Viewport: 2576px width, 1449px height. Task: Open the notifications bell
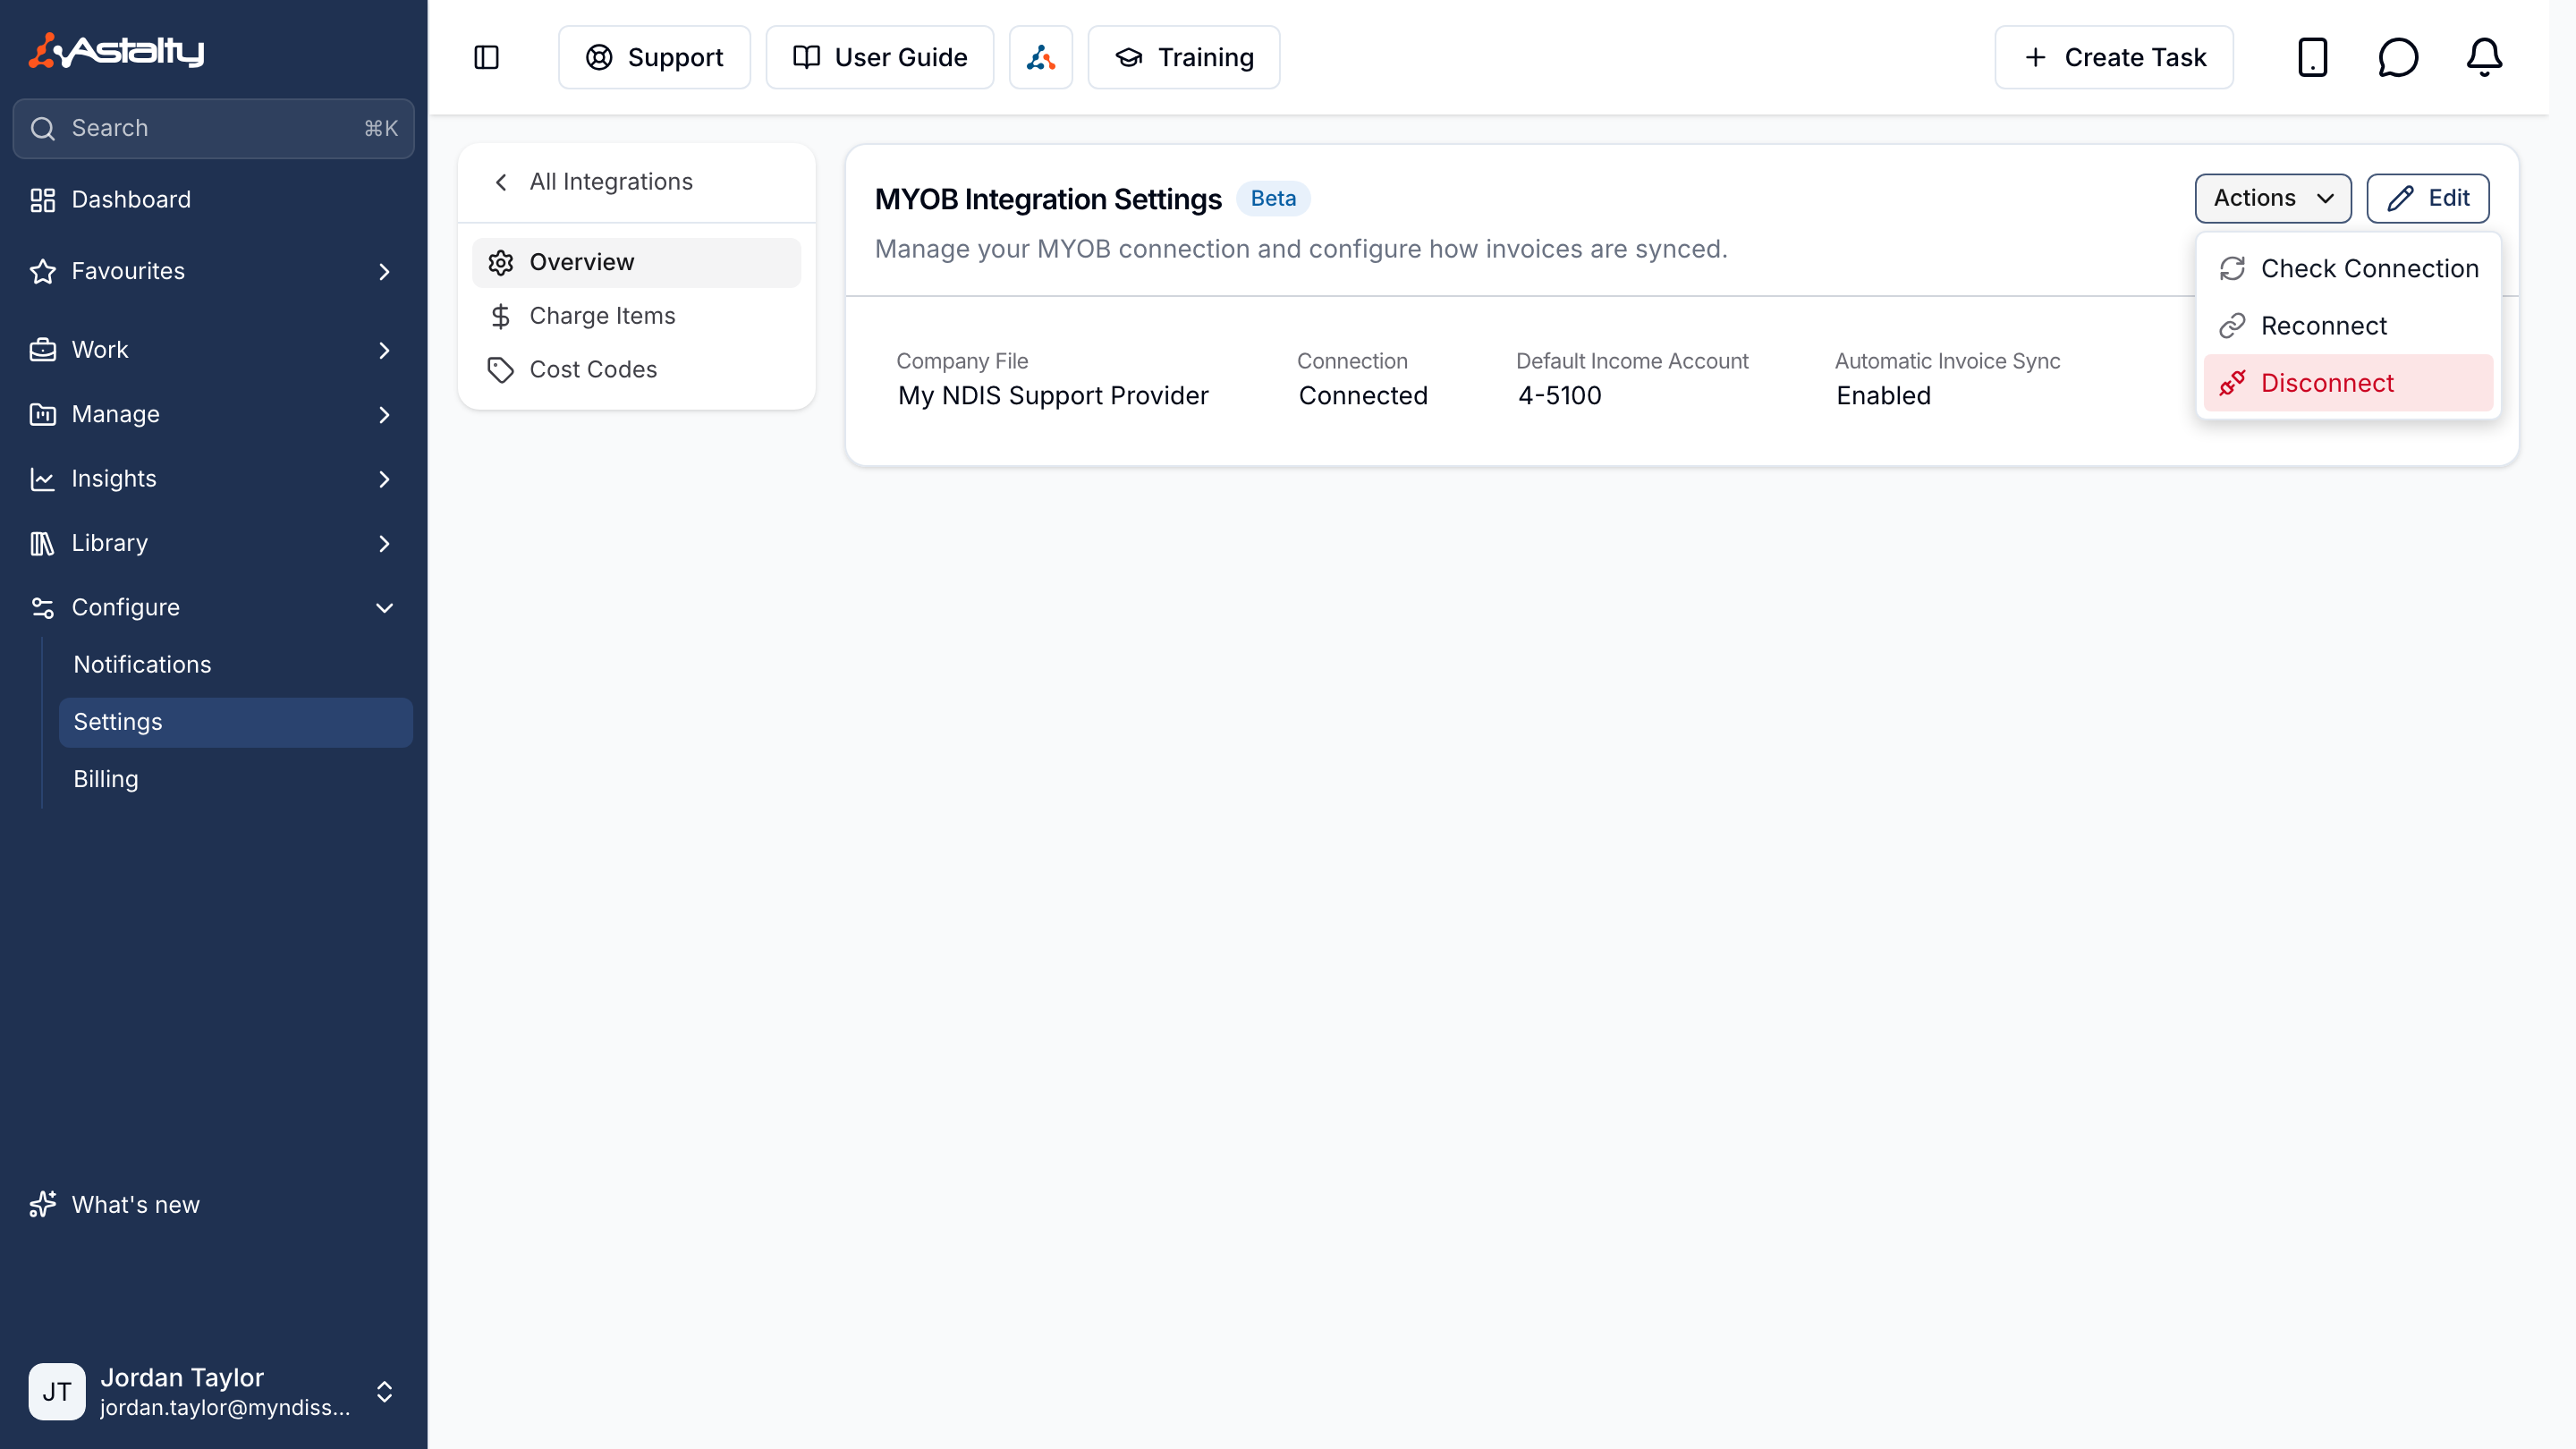coord(2484,57)
